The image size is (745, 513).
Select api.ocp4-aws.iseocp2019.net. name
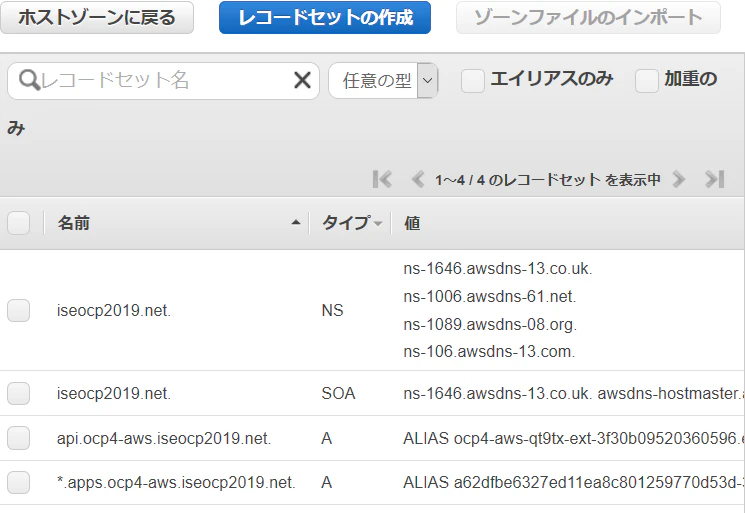[x=164, y=438]
